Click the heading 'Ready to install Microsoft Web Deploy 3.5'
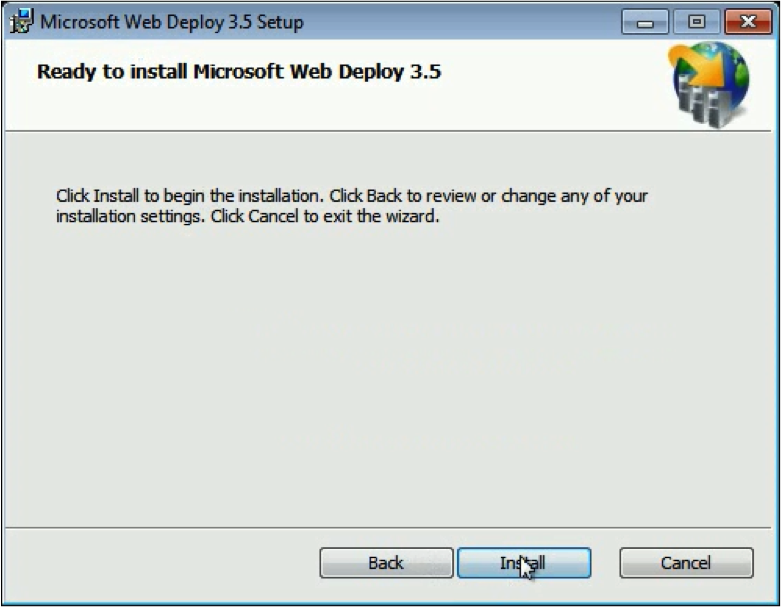Screen dimensions: 781x607 point(239,72)
